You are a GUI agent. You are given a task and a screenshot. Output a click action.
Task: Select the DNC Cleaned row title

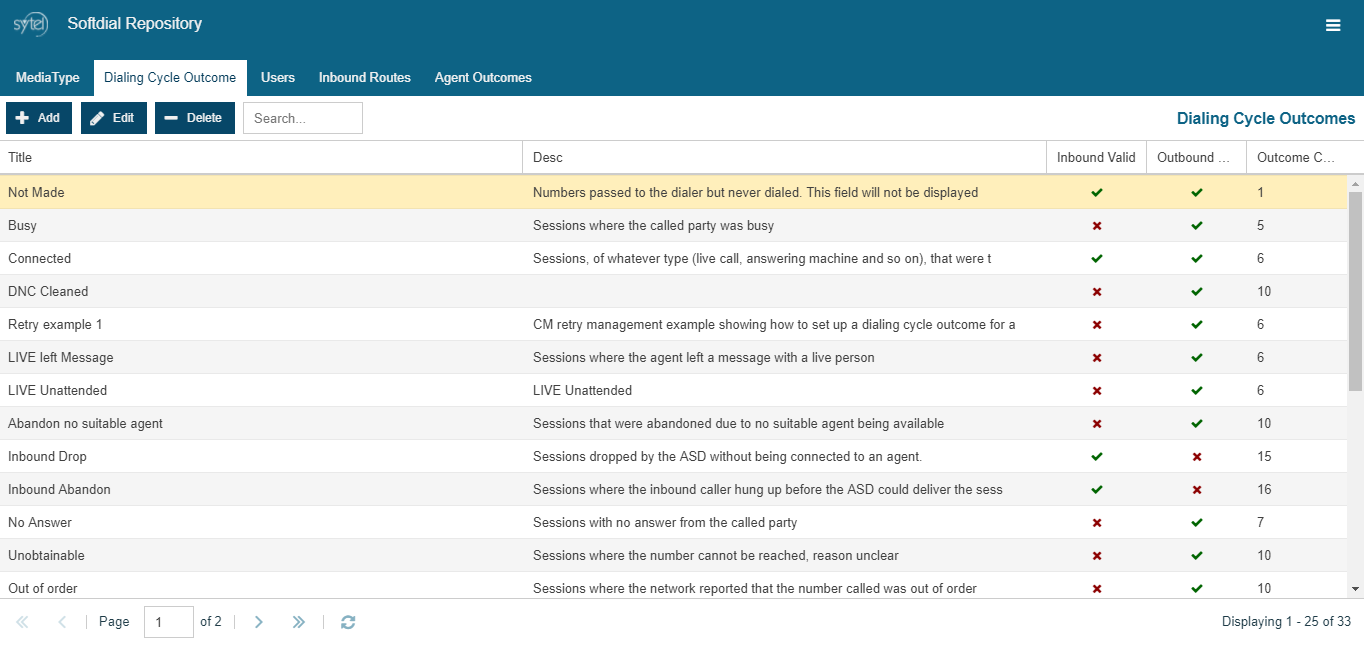(48, 292)
